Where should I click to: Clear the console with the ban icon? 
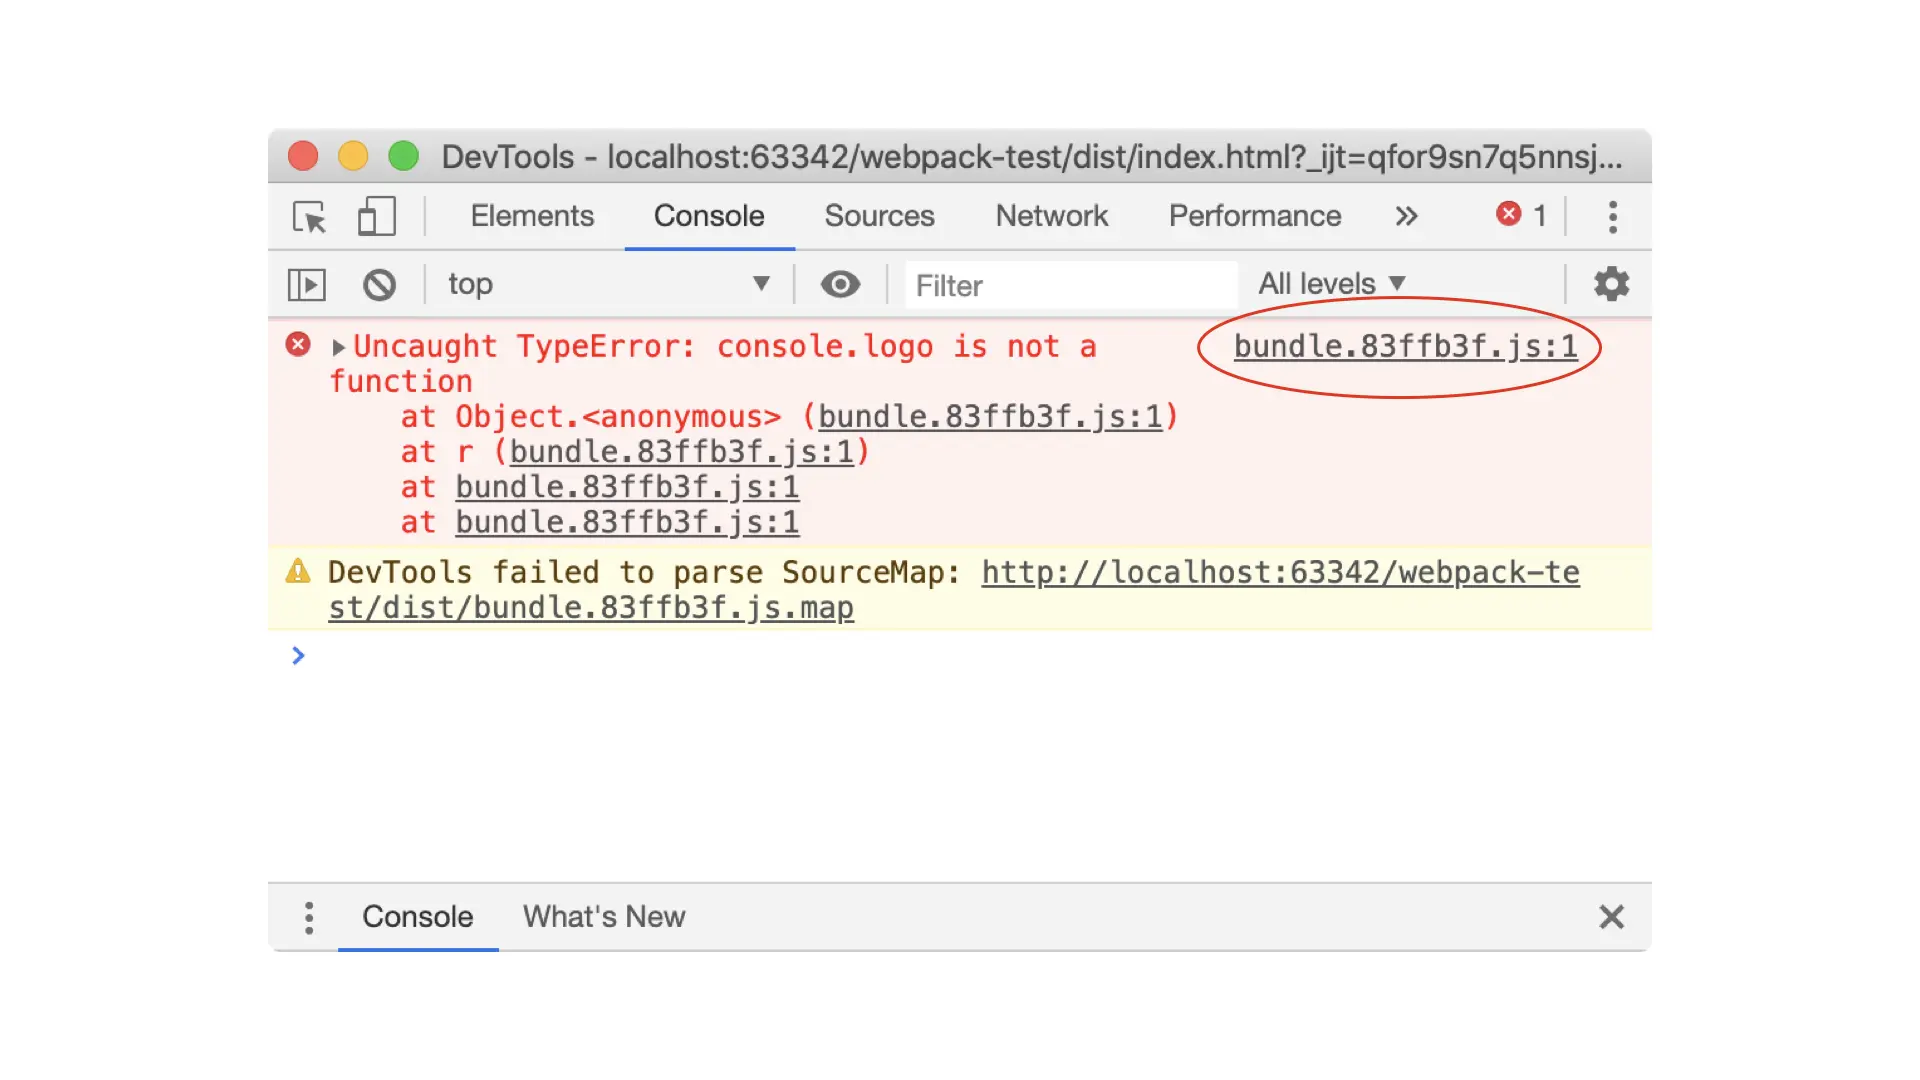379,285
